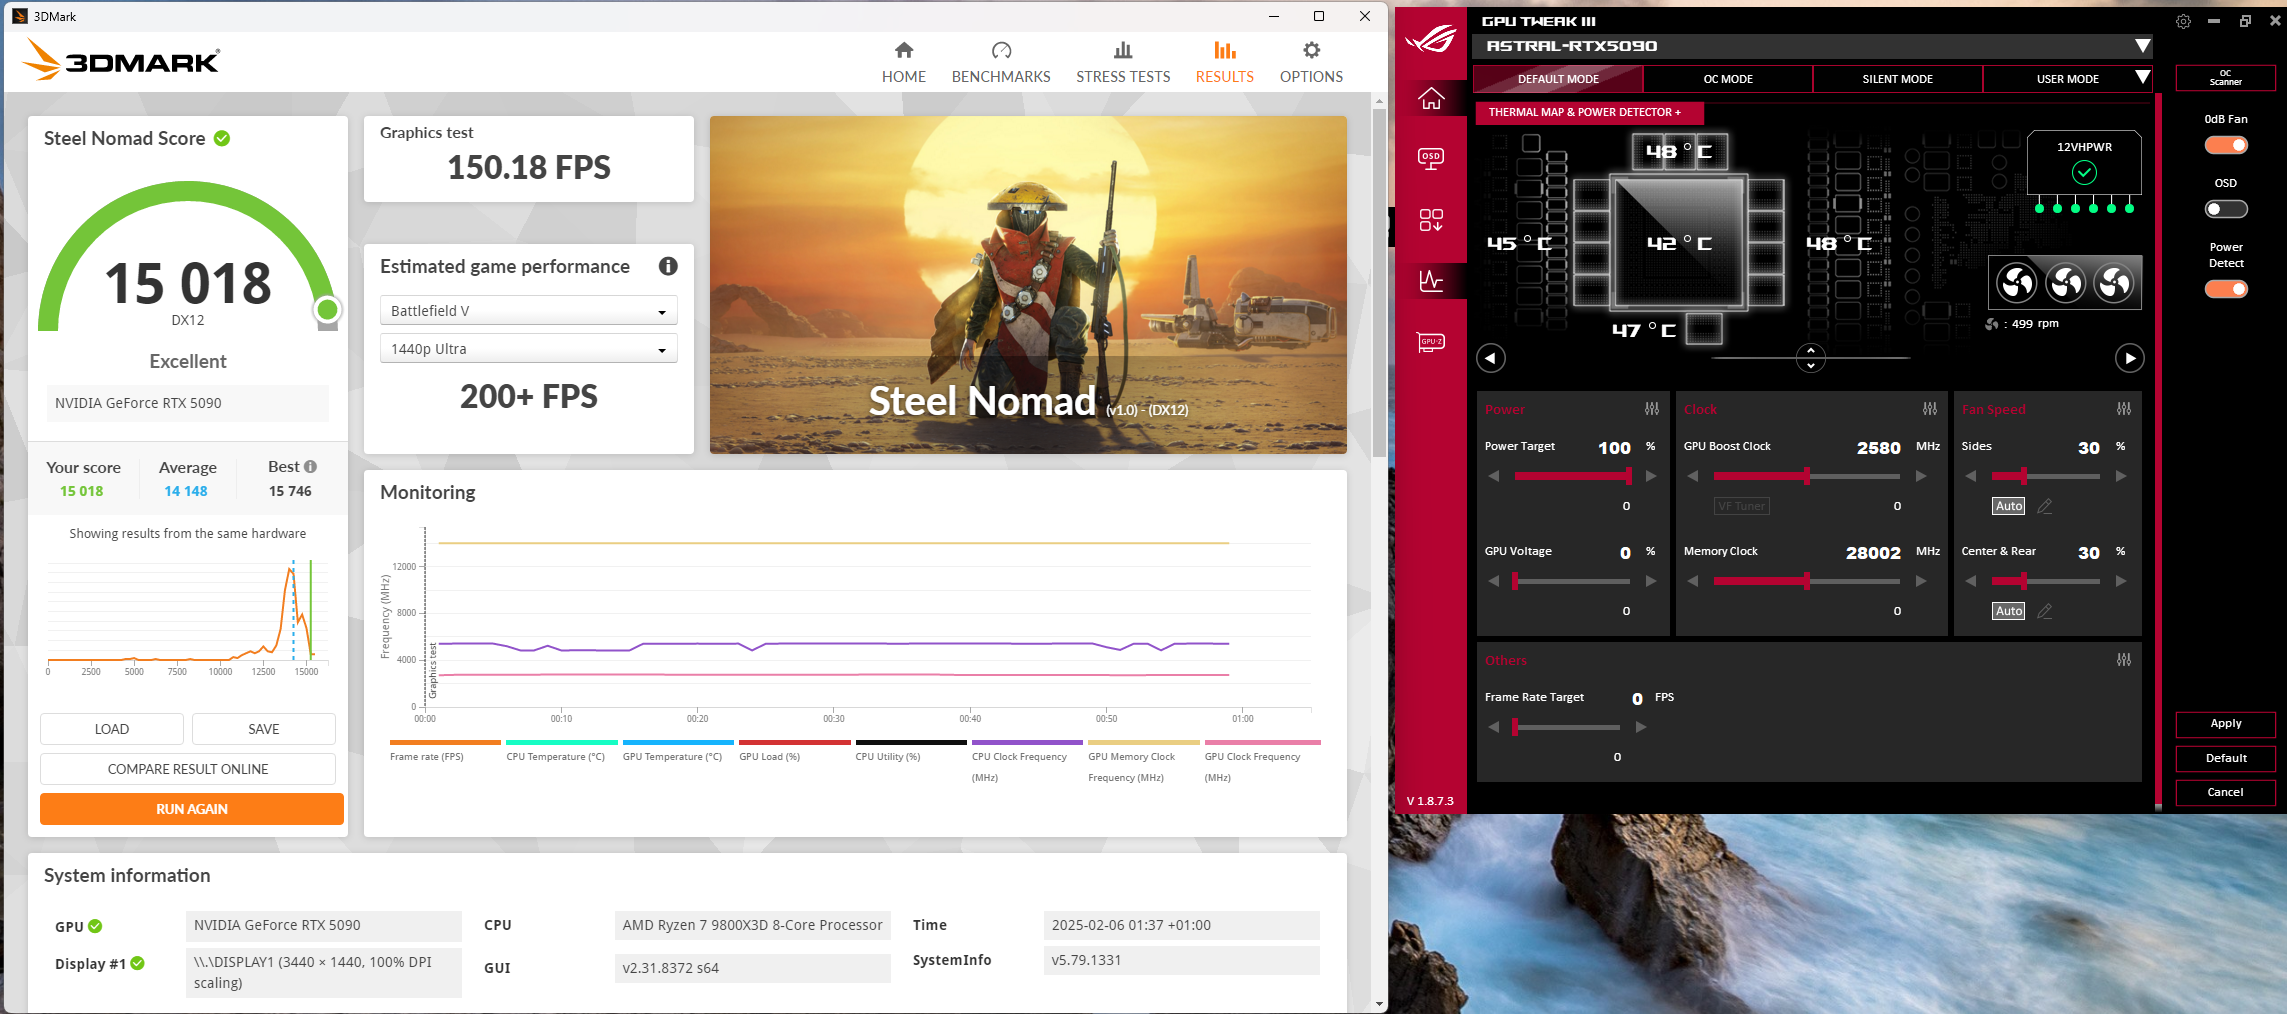The width and height of the screenshot is (2287, 1014).
Task: Go to previous thermal map page
Action: click(x=1491, y=358)
